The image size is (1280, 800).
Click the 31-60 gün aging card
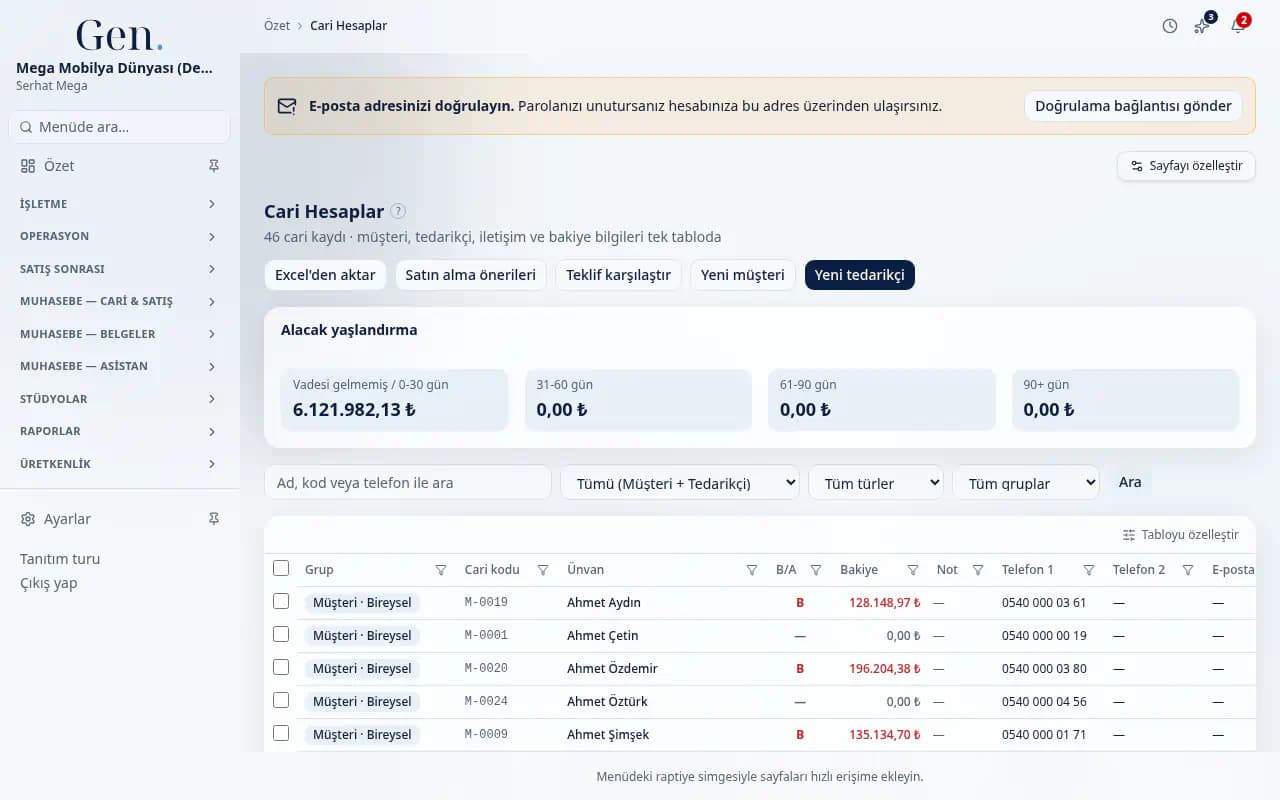[638, 400]
